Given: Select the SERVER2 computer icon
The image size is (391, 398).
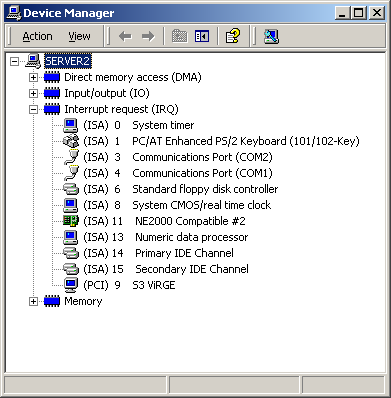Looking at the screenshot, I should (x=33, y=61).
